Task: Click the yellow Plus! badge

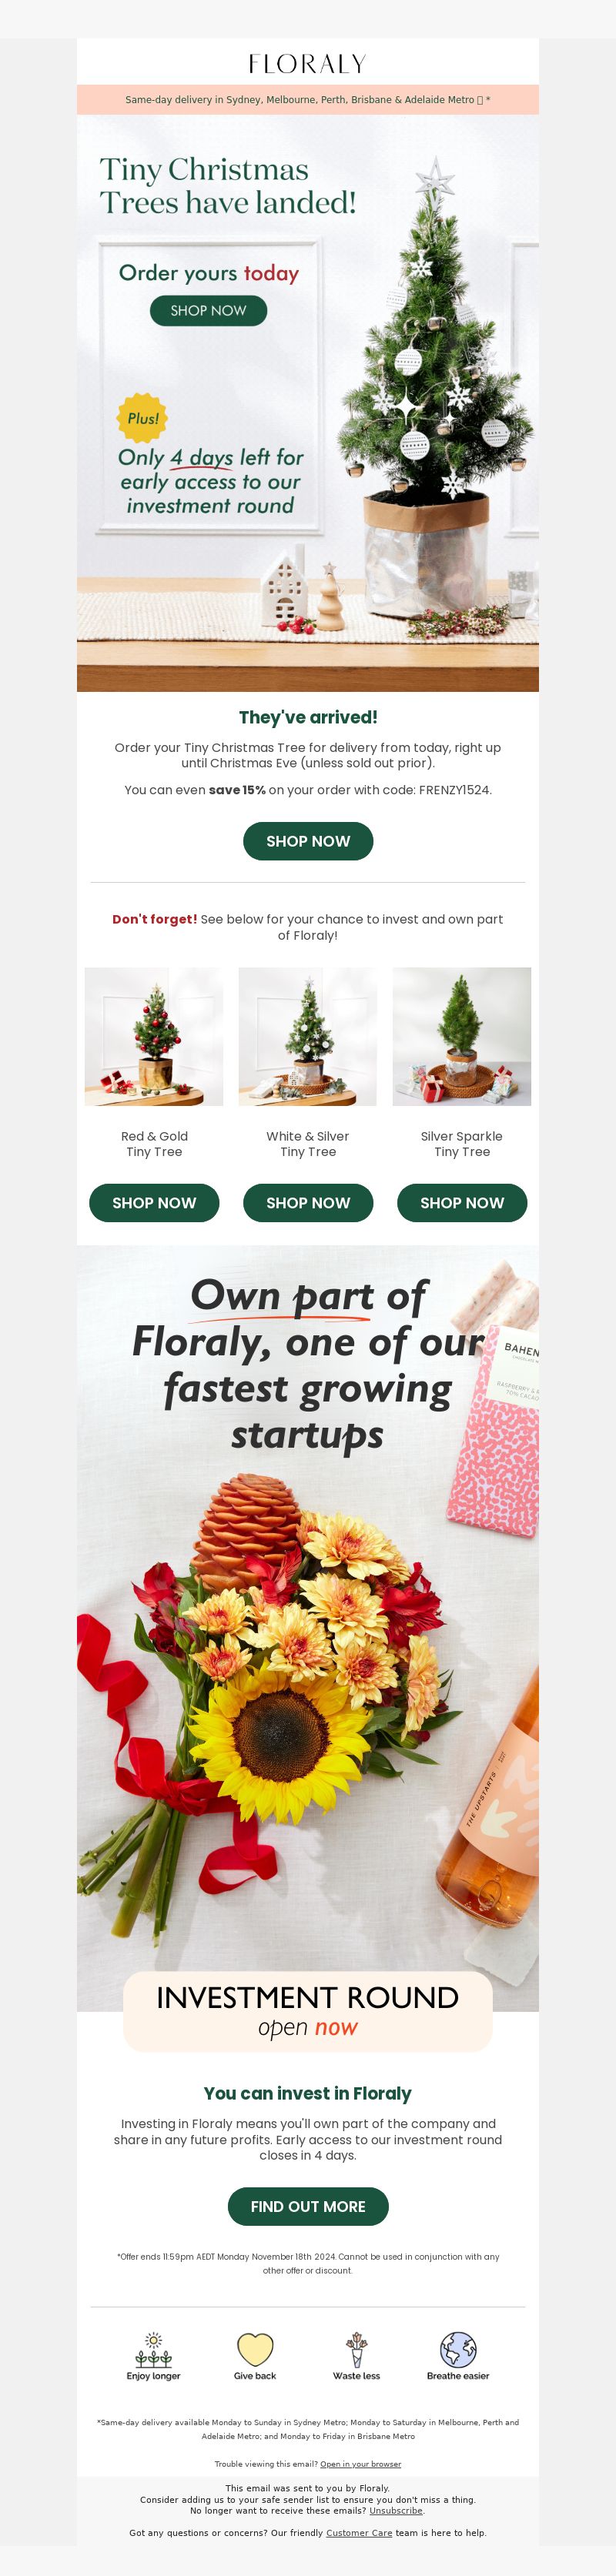Action: coord(142,418)
